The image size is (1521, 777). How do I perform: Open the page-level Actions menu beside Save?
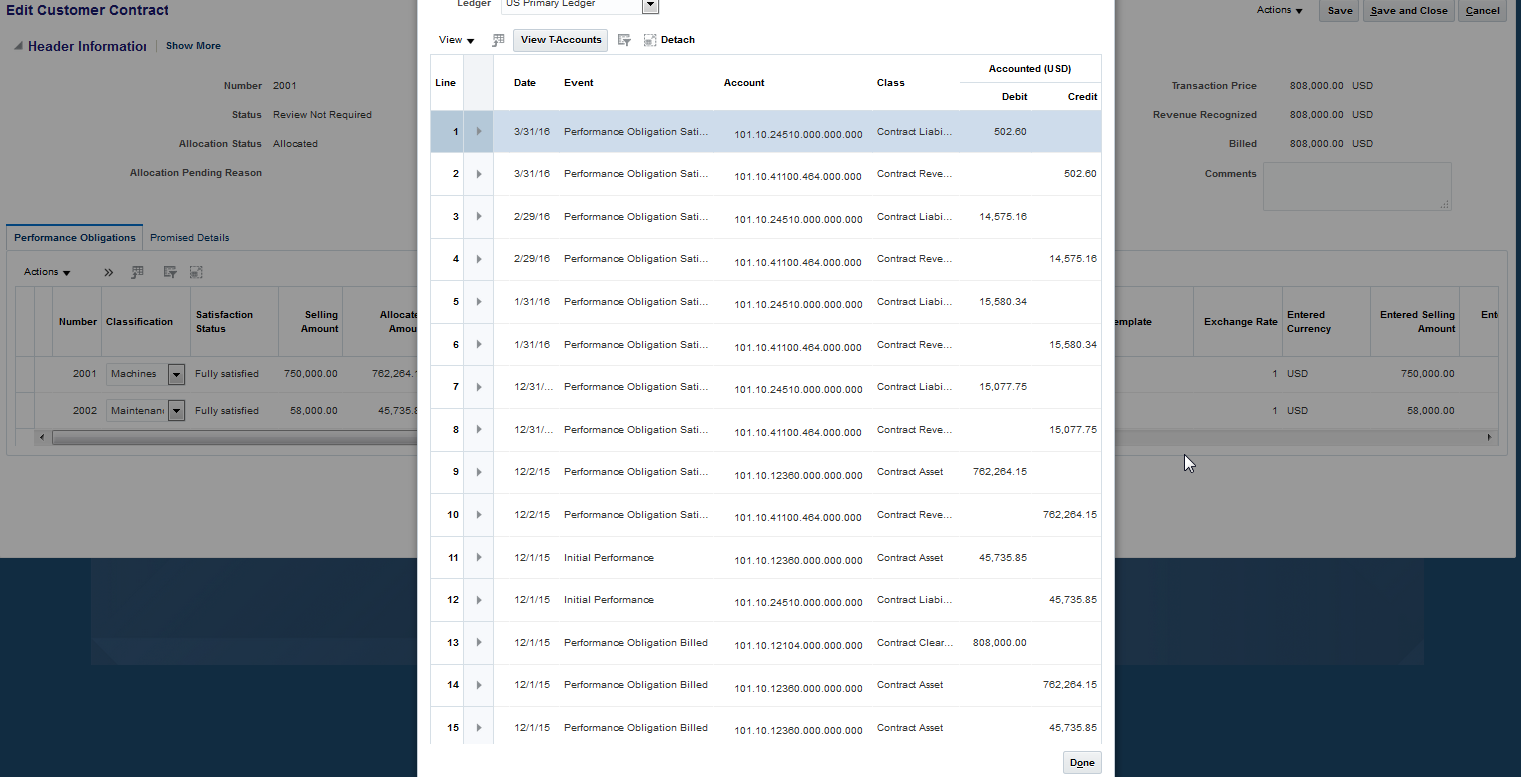[x=1280, y=10]
